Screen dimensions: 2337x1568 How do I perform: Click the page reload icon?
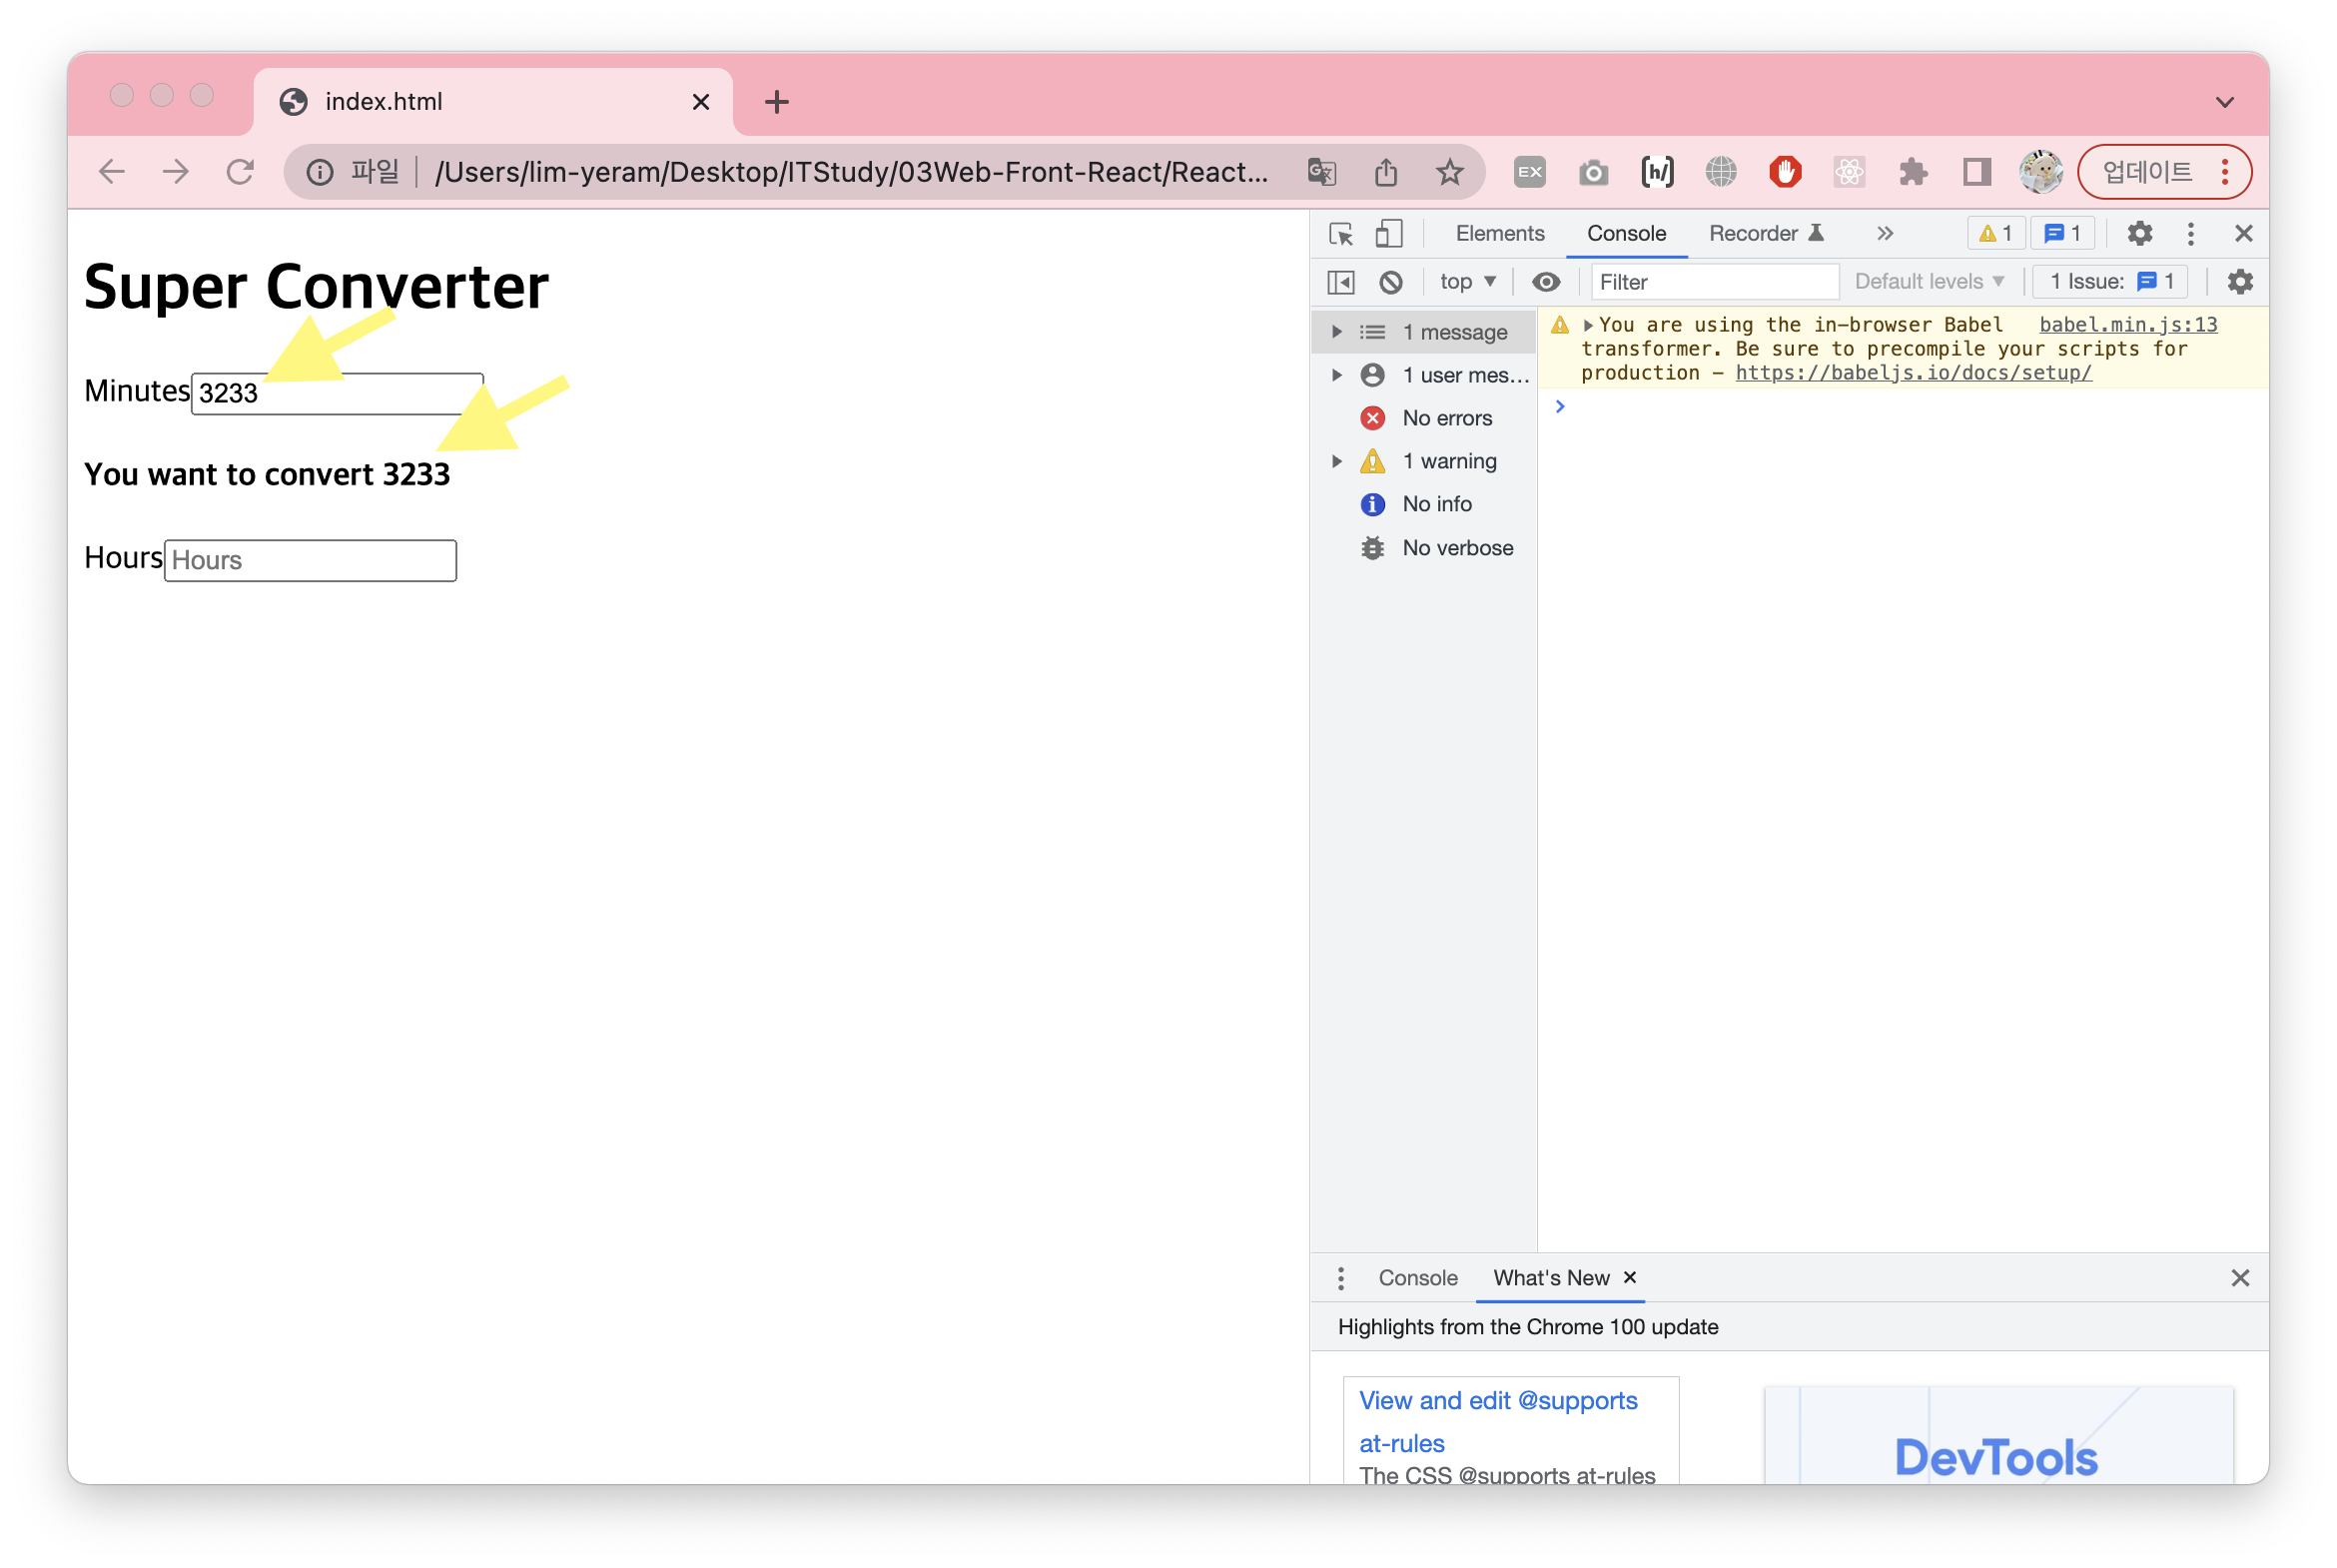(240, 172)
